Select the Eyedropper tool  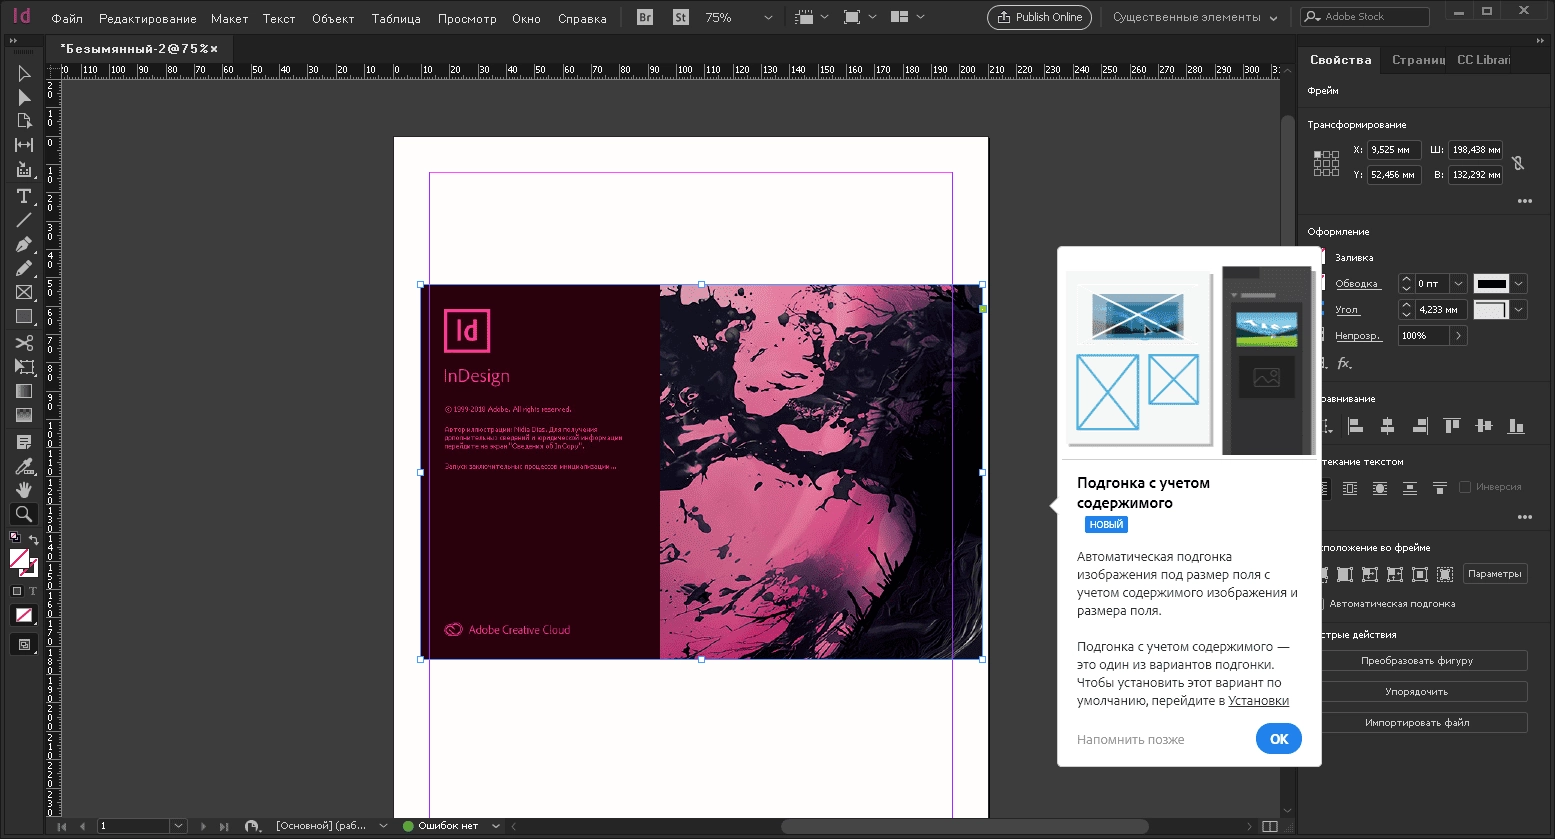click(x=24, y=466)
